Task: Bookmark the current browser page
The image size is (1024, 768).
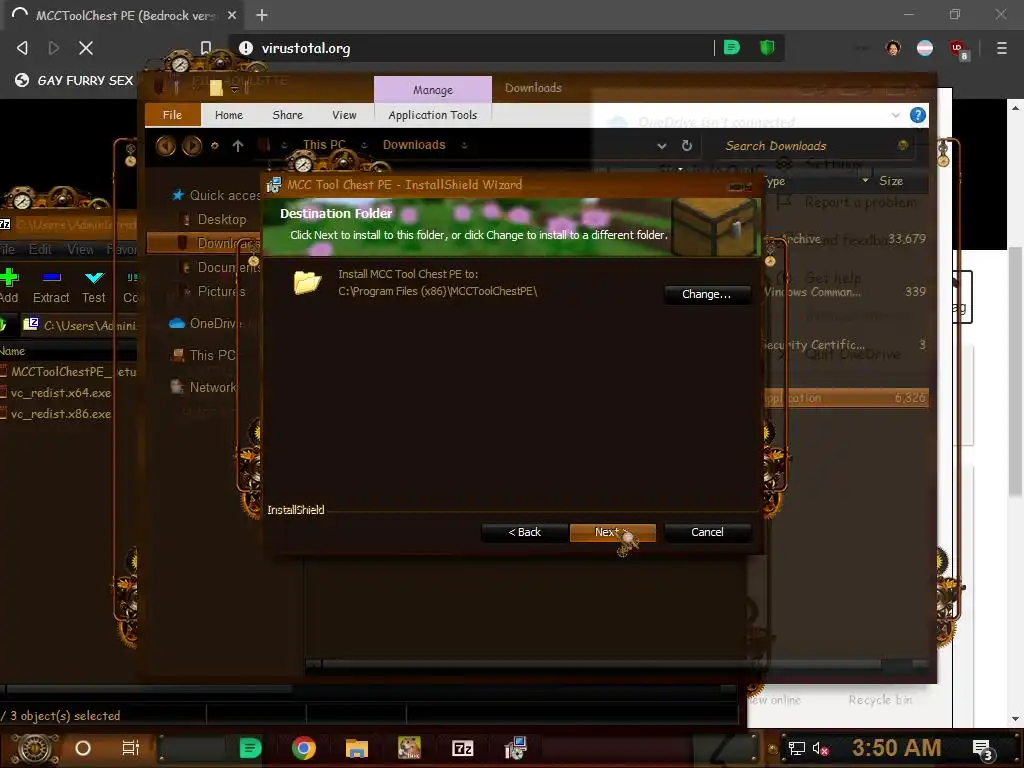Action: pos(205,48)
